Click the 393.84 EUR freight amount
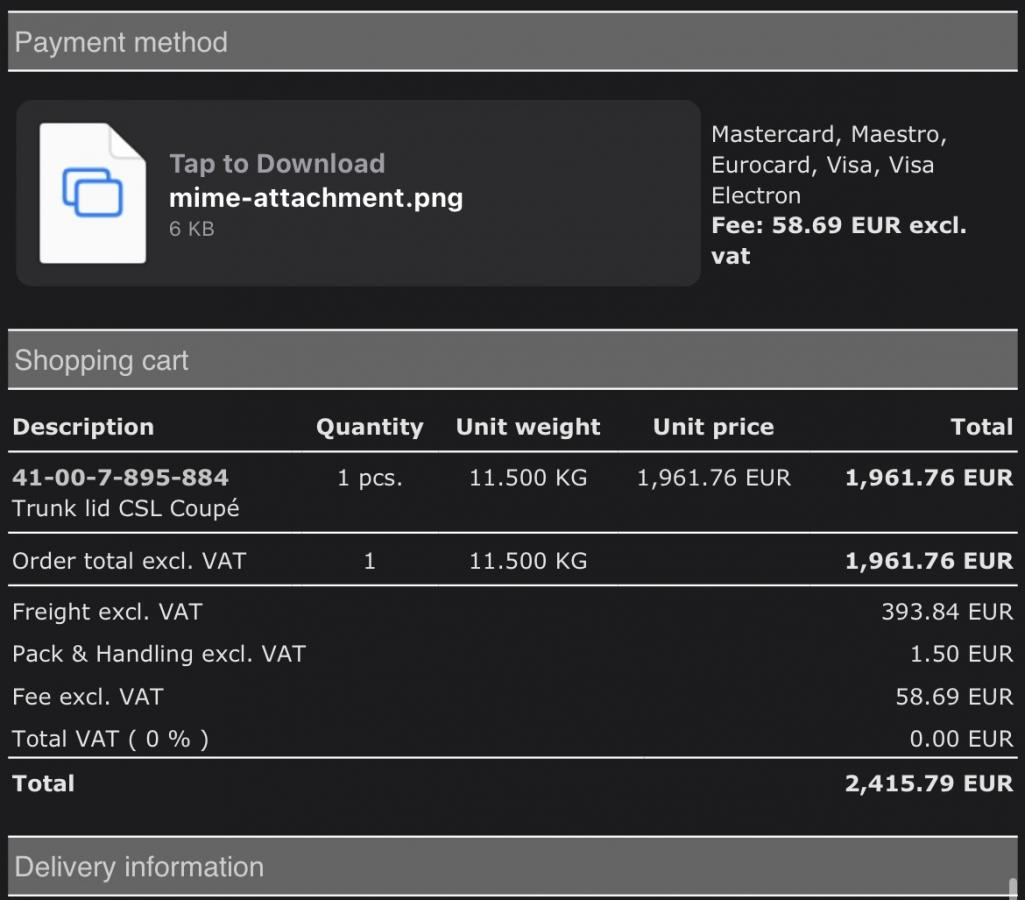The width and height of the screenshot is (1025, 900). click(x=946, y=611)
